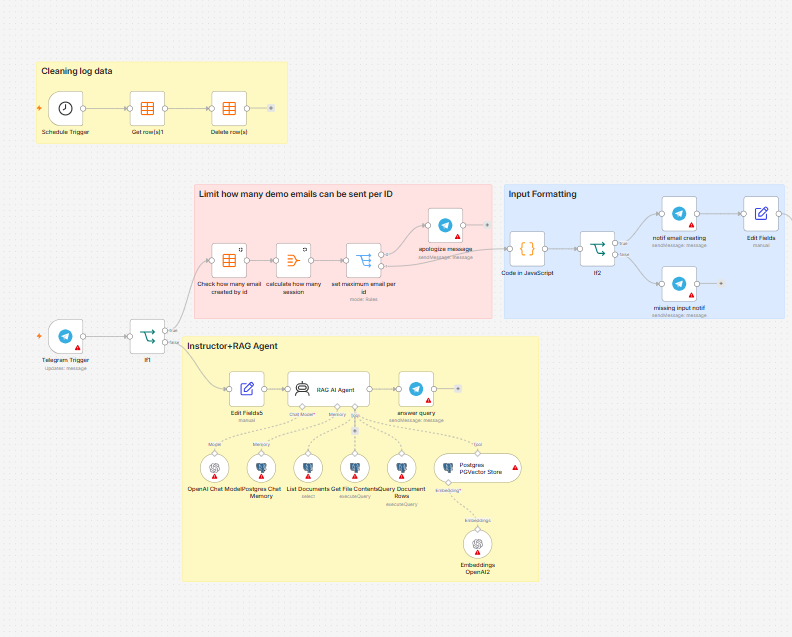
Task: Open the List Documents Postgres tool
Action: 308,468
